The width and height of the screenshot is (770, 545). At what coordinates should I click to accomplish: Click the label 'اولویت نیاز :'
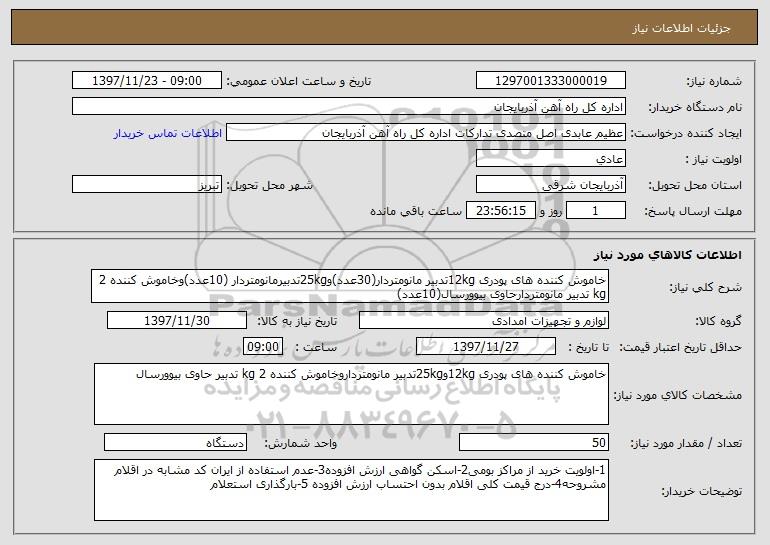714,159
